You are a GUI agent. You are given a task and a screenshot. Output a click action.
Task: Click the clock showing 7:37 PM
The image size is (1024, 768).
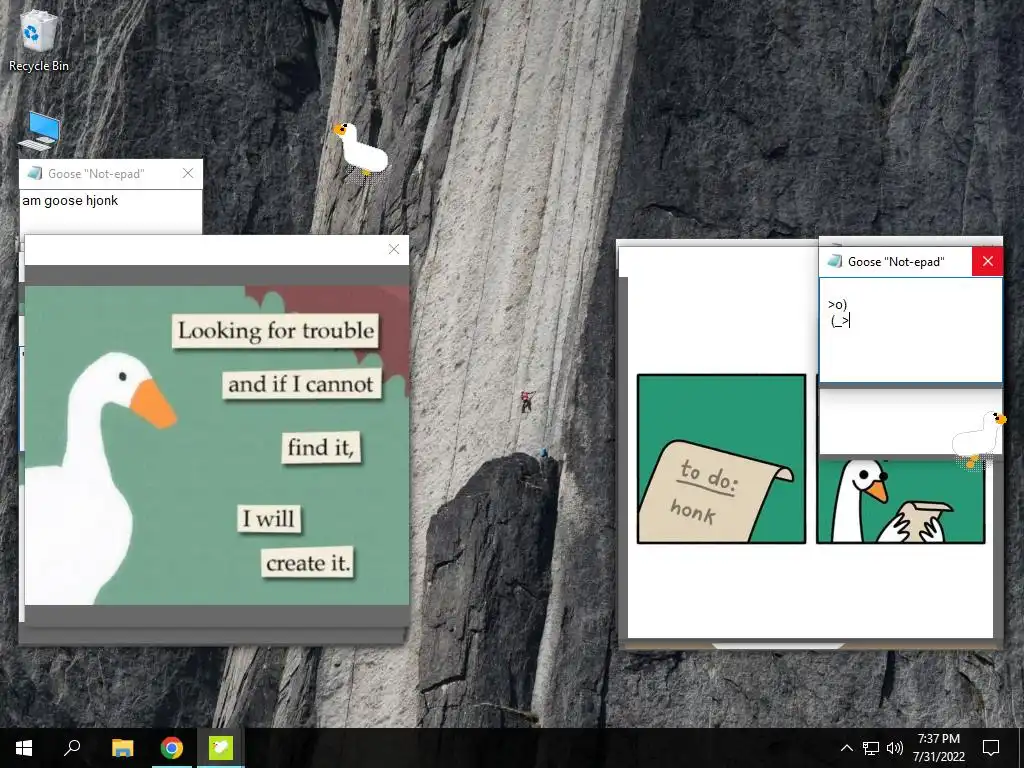pos(938,739)
